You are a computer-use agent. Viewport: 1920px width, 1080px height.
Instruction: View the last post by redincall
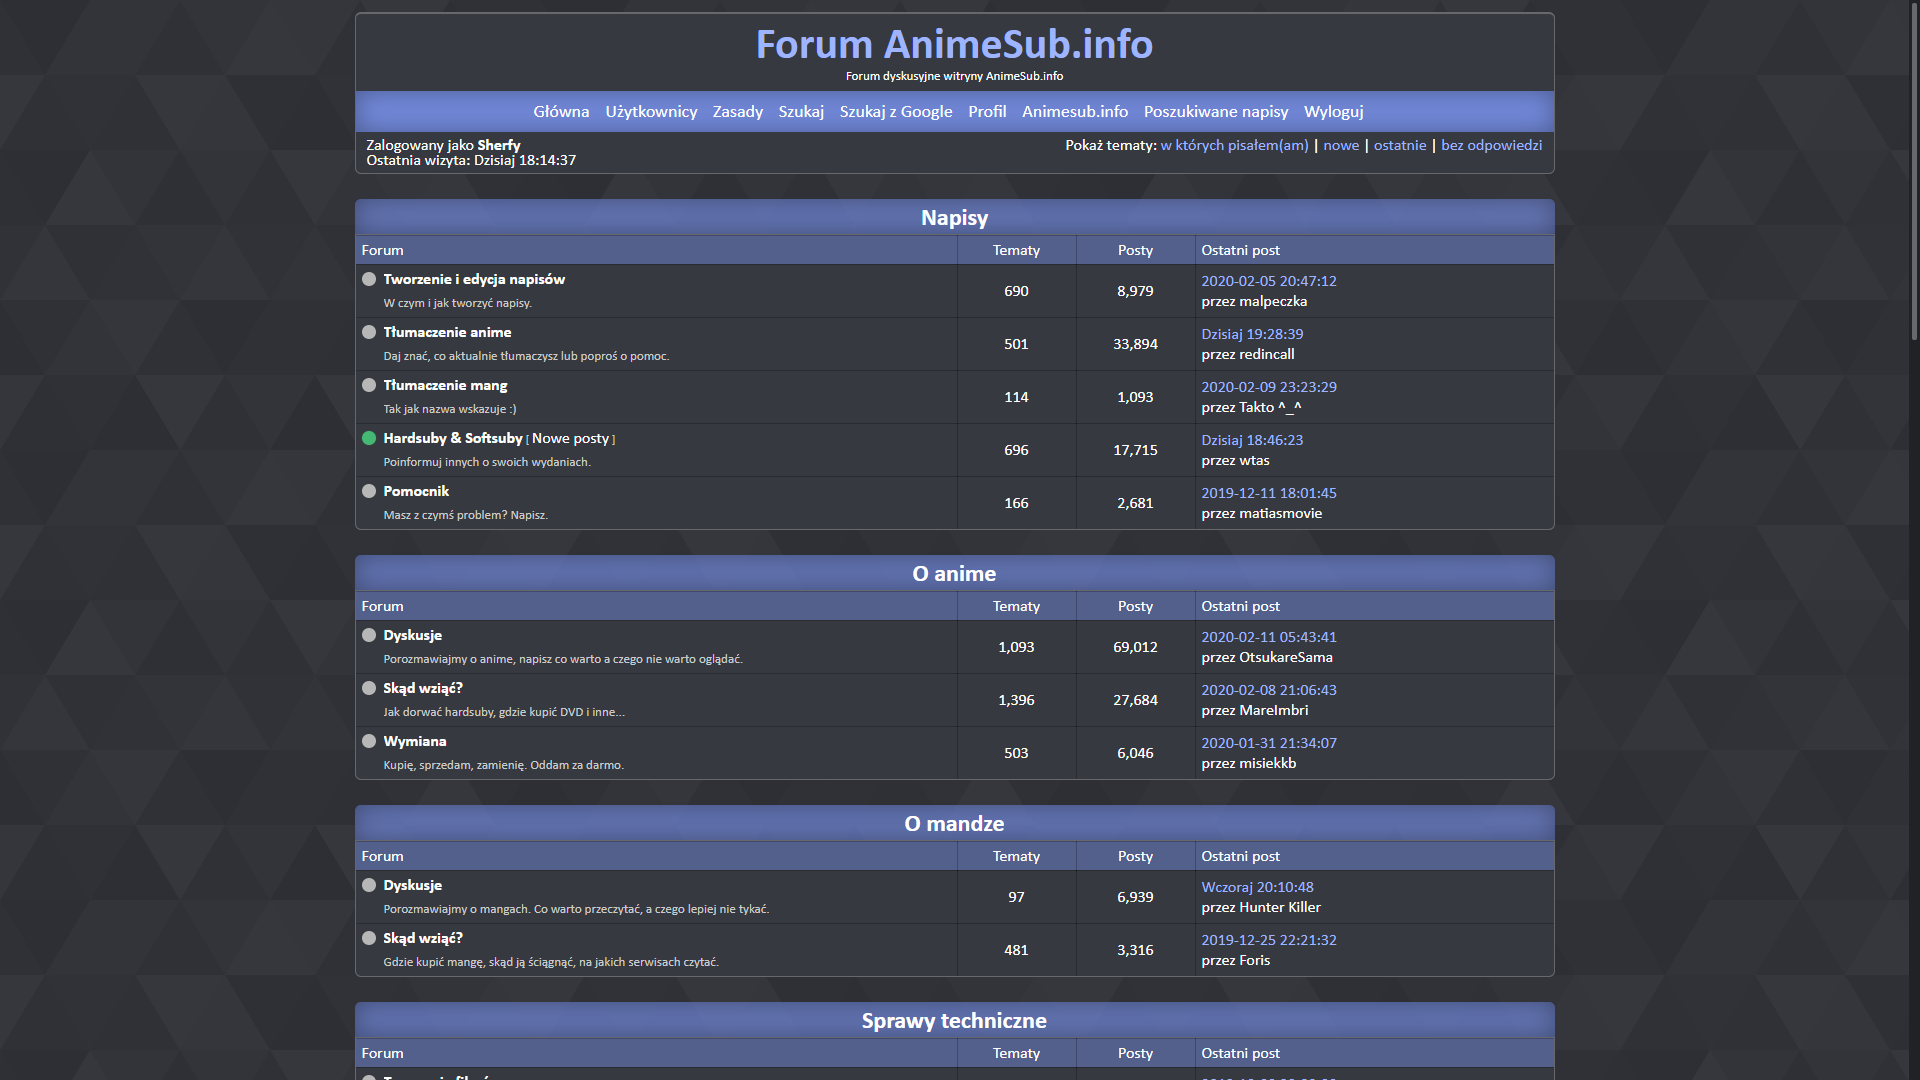pos(1251,334)
